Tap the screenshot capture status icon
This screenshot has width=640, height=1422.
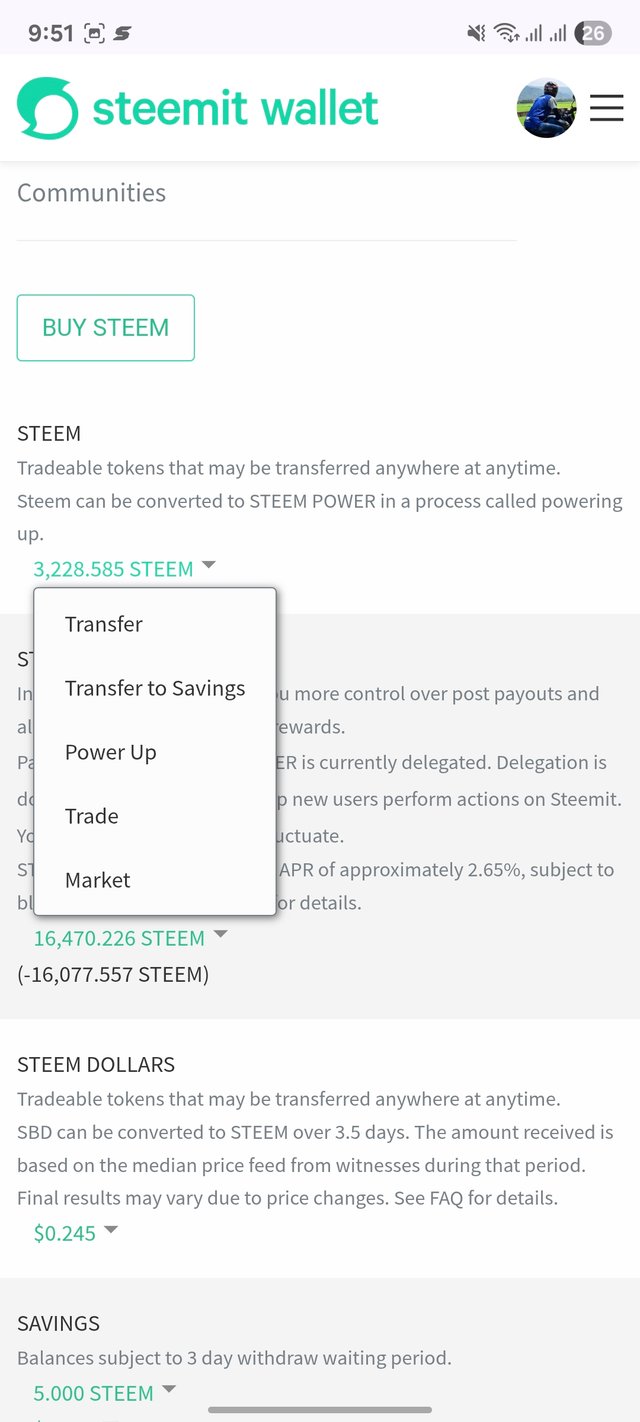point(95,33)
